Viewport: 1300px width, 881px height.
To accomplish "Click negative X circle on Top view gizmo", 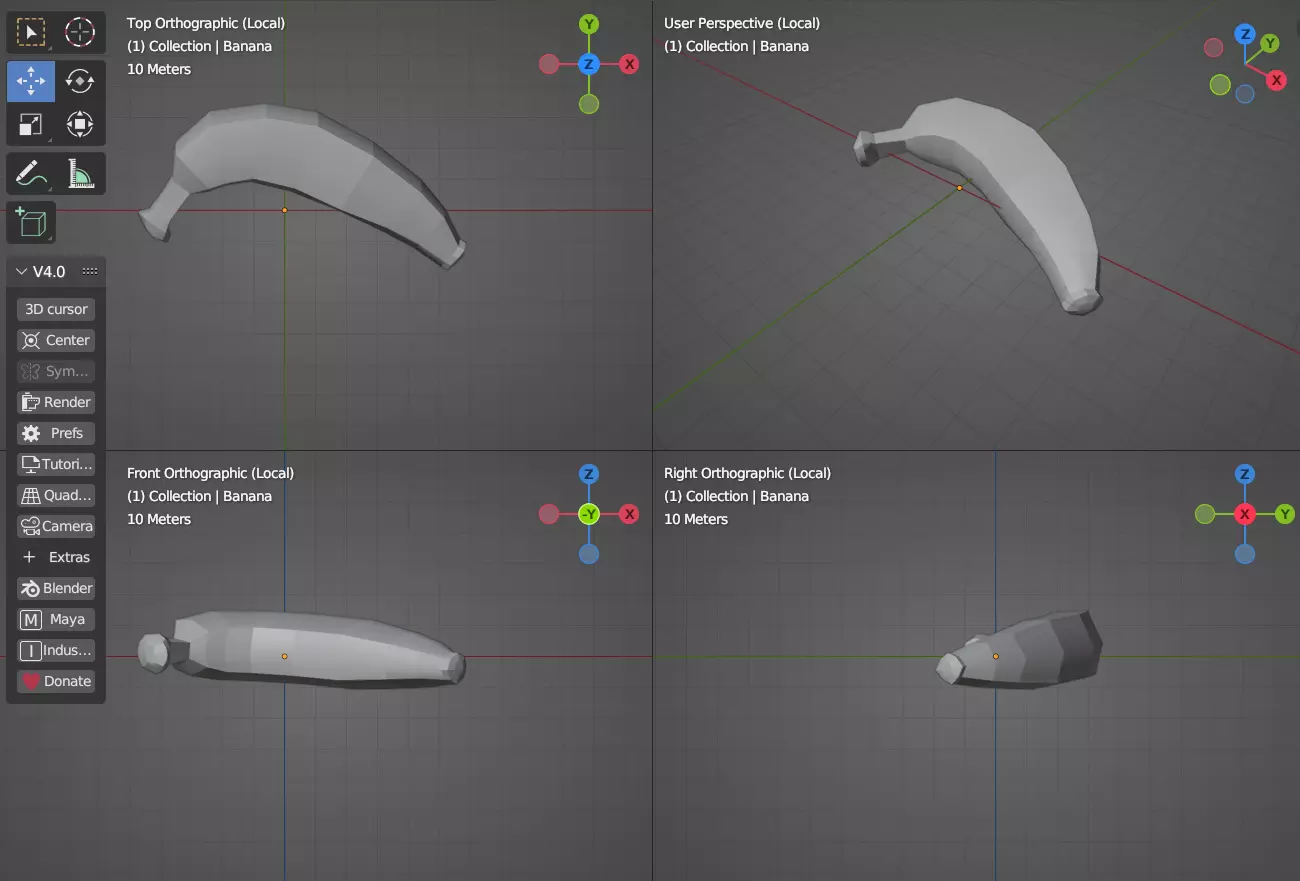I will (549, 64).
